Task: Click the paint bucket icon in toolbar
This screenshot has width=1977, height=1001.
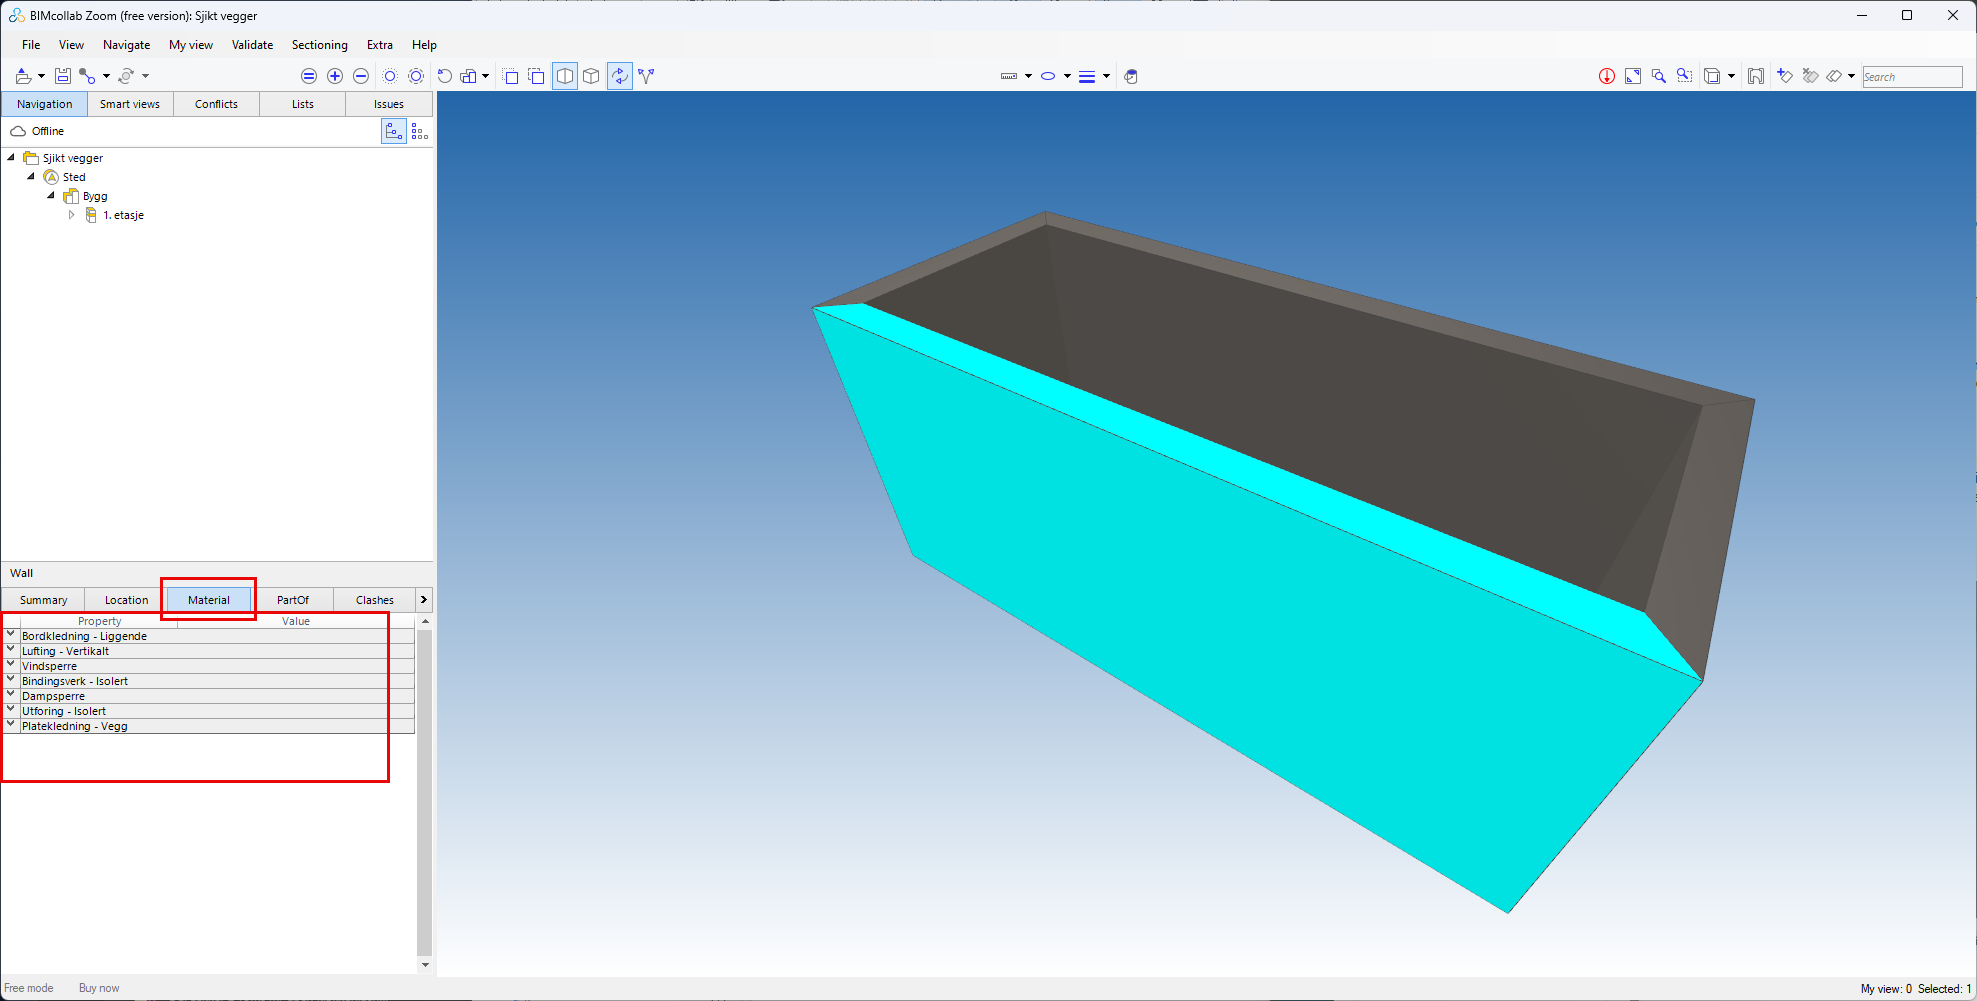Action: tap(1131, 76)
